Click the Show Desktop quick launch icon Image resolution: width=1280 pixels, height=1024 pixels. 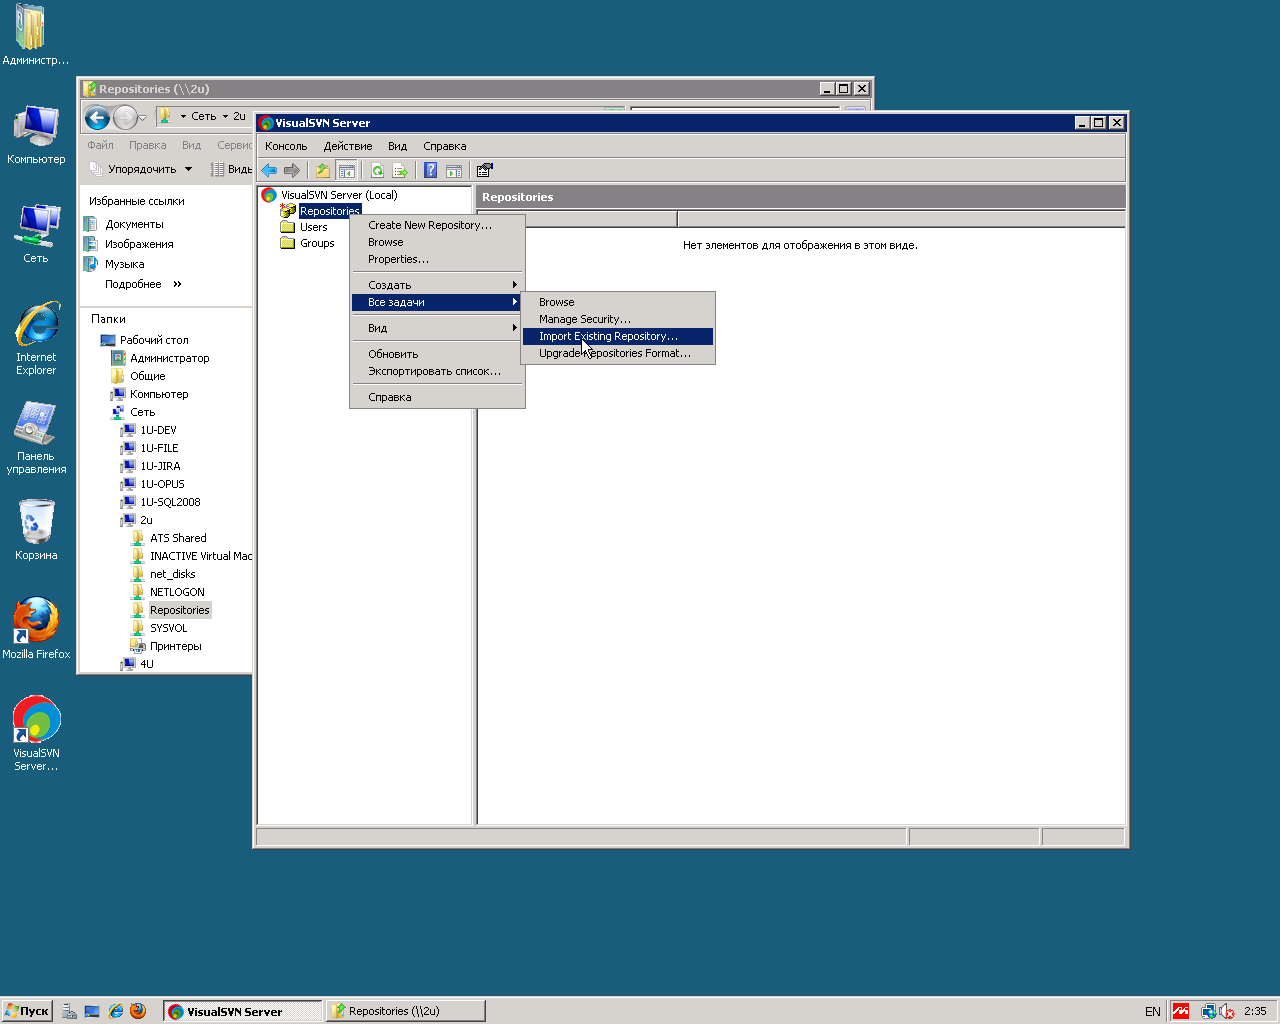[x=92, y=1011]
